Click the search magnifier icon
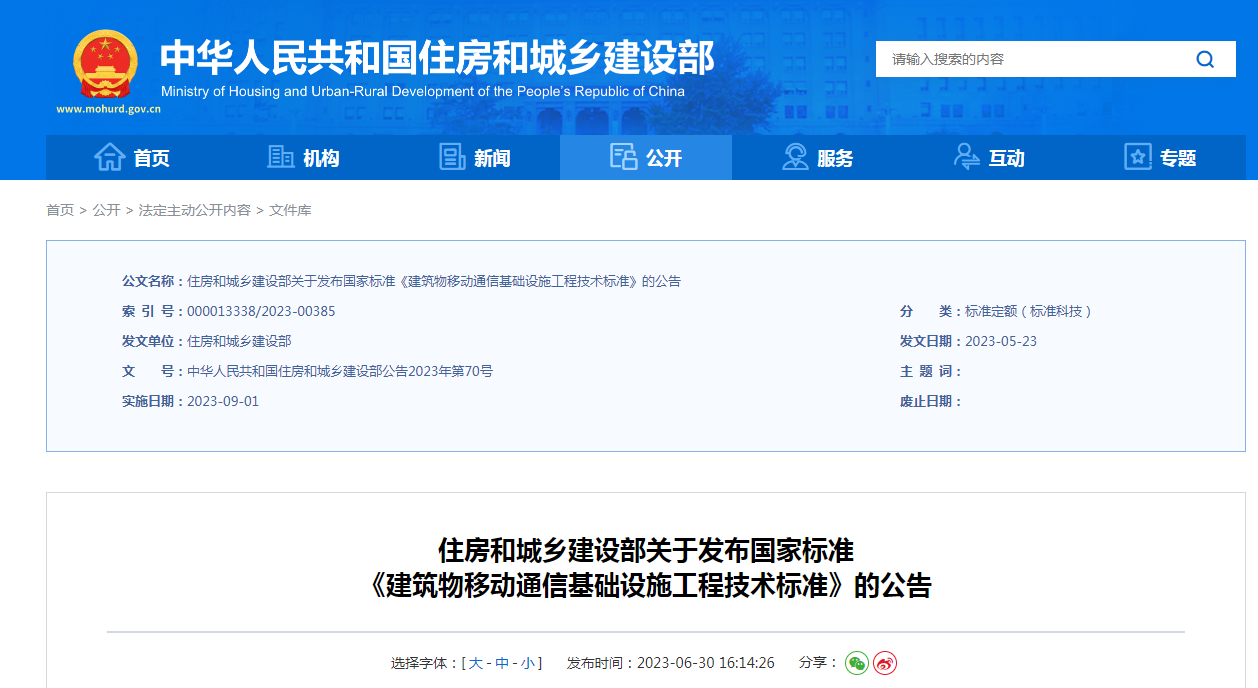 pyautogui.click(x=1205, y=59)
